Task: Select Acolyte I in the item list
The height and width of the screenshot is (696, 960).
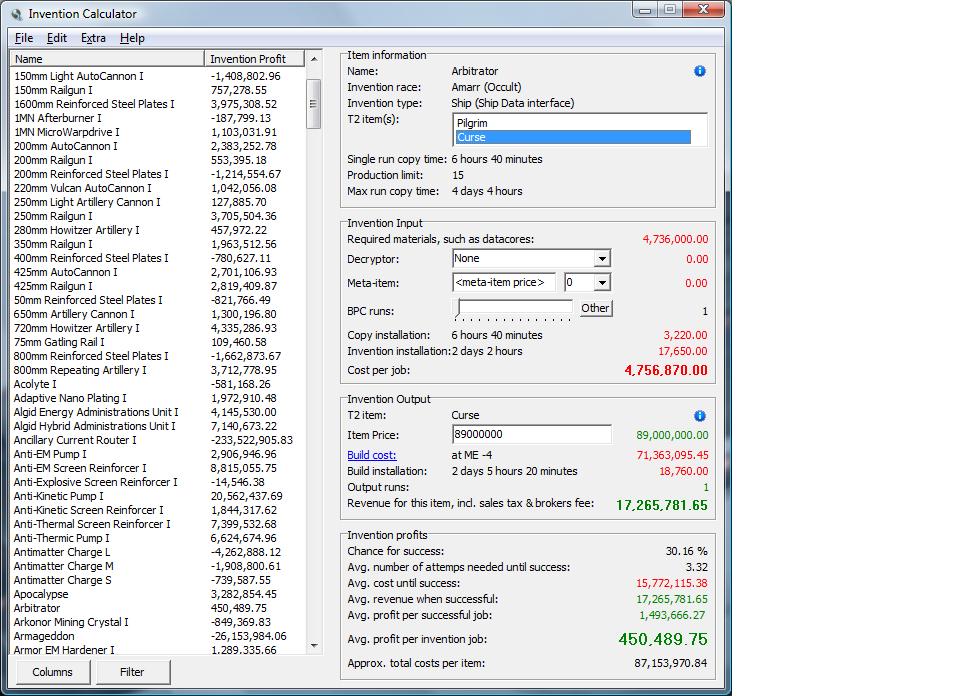Action: point(158,384)
